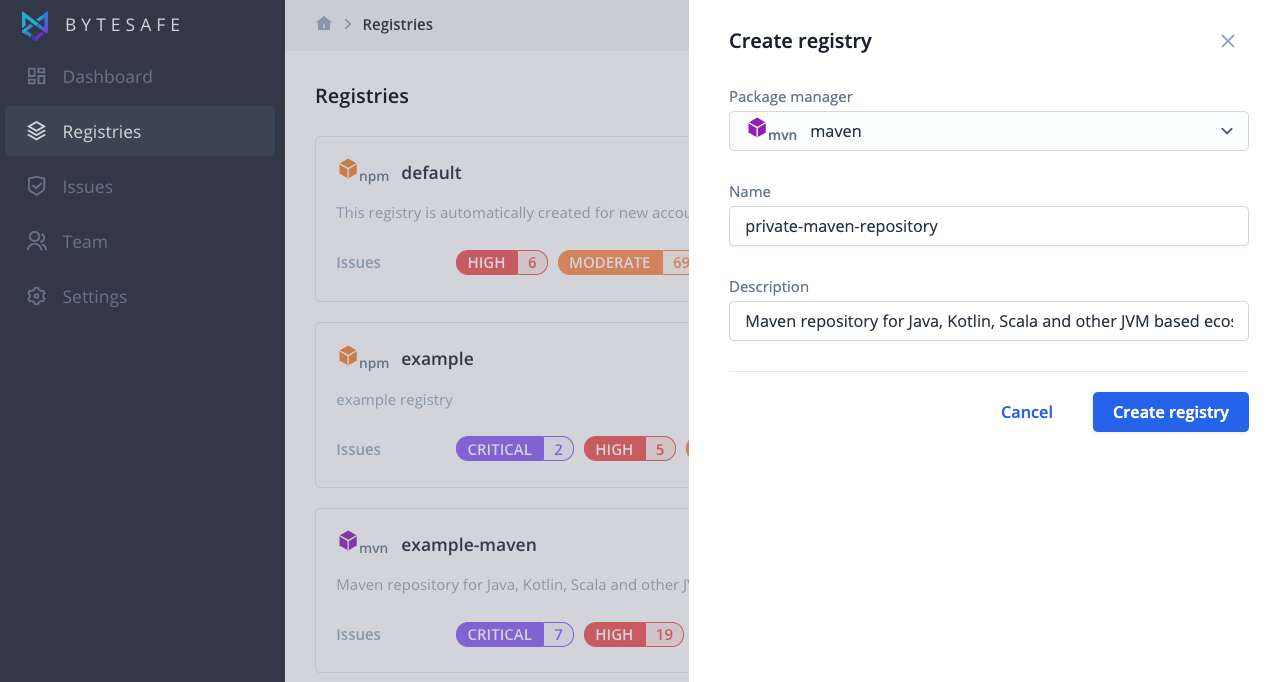Click the default registry description text
The image size is (1279, 682).
[x=512, y=212]
